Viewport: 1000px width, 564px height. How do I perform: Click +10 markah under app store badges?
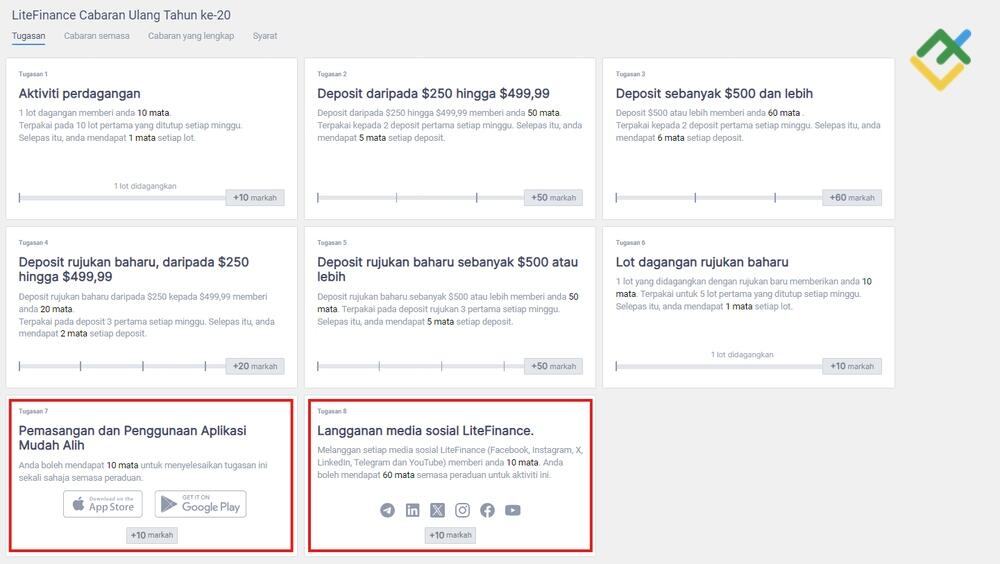point(152,535)
